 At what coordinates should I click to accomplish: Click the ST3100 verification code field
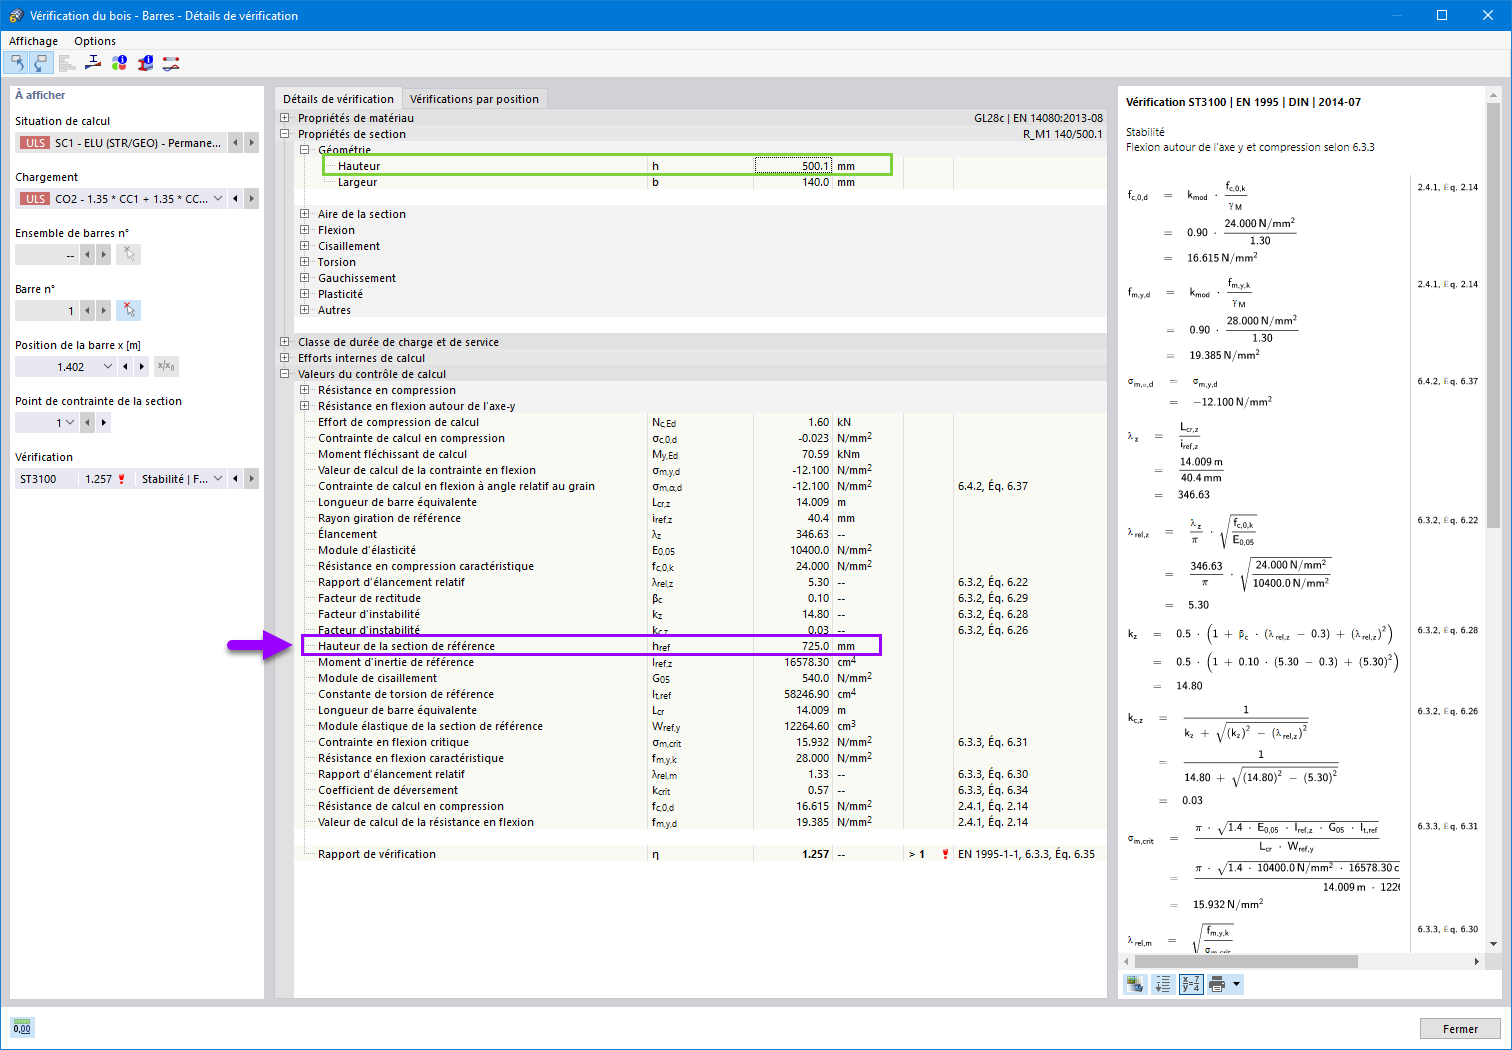[x=46, y=479]
